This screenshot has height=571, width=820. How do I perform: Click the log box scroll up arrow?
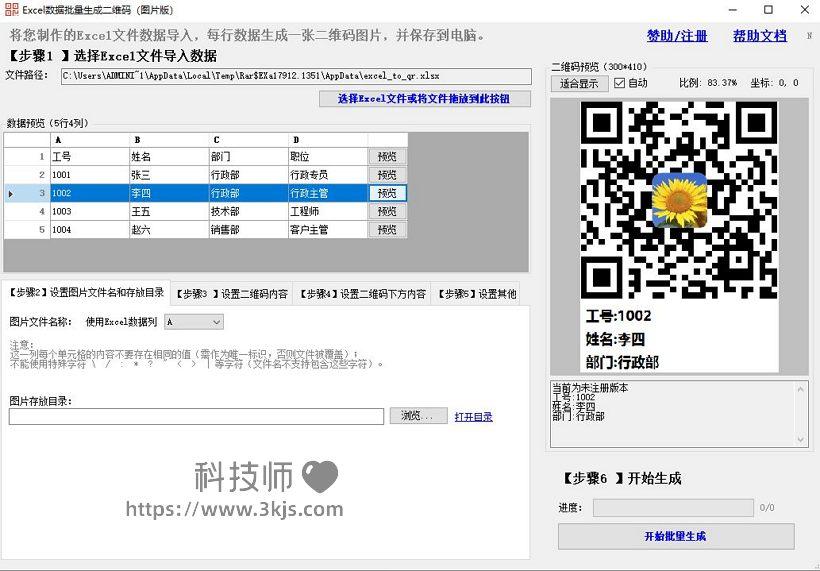tap(801, 389)
